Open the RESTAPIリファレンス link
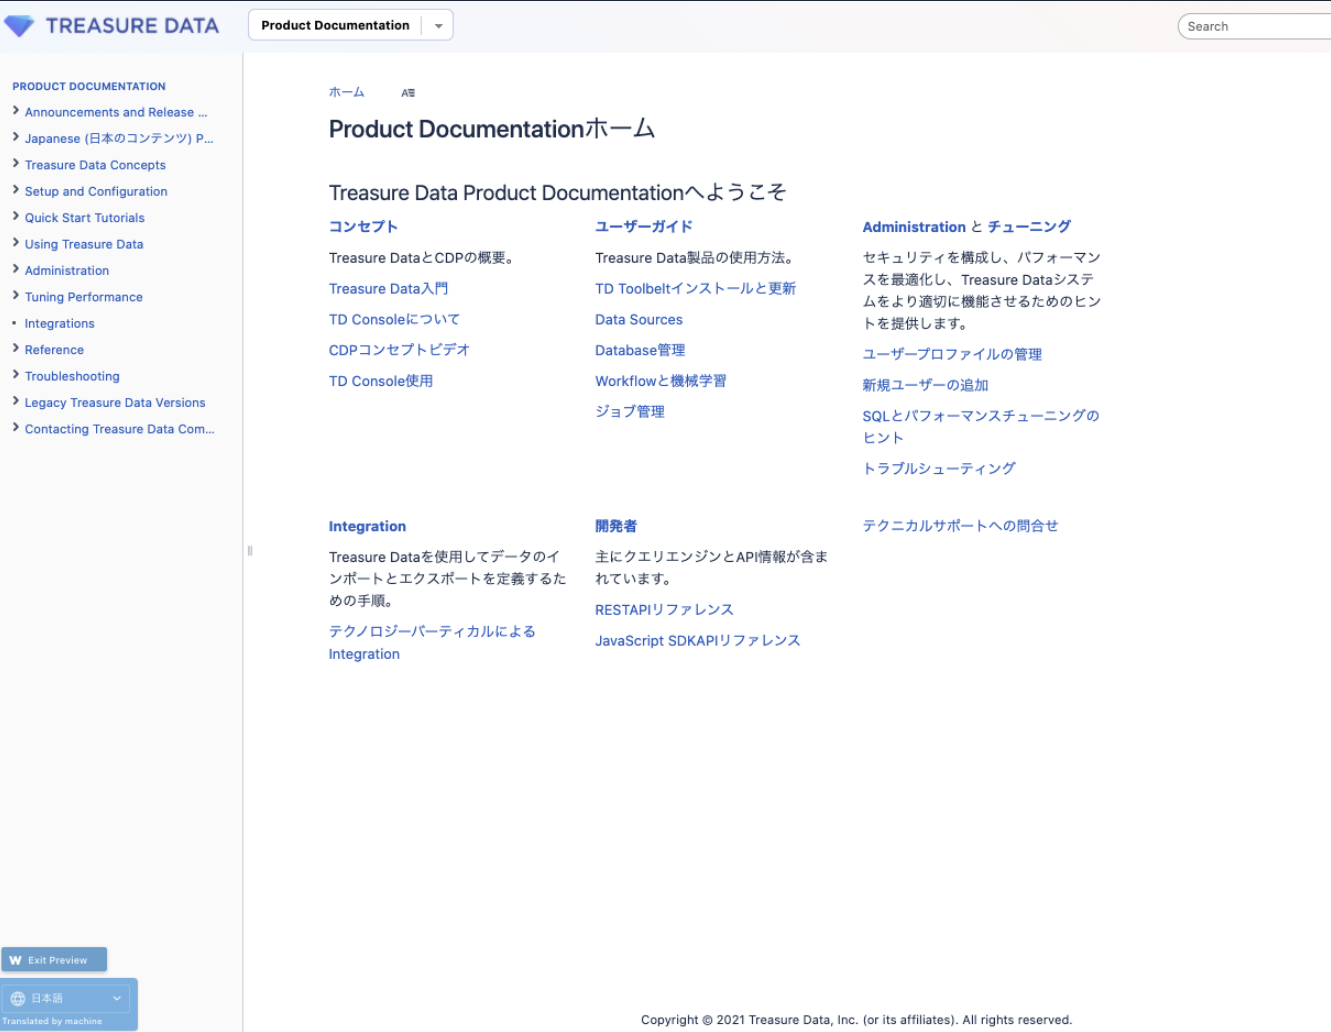This screenshot has height=1032, width=1331. click(x=664, y=610)
